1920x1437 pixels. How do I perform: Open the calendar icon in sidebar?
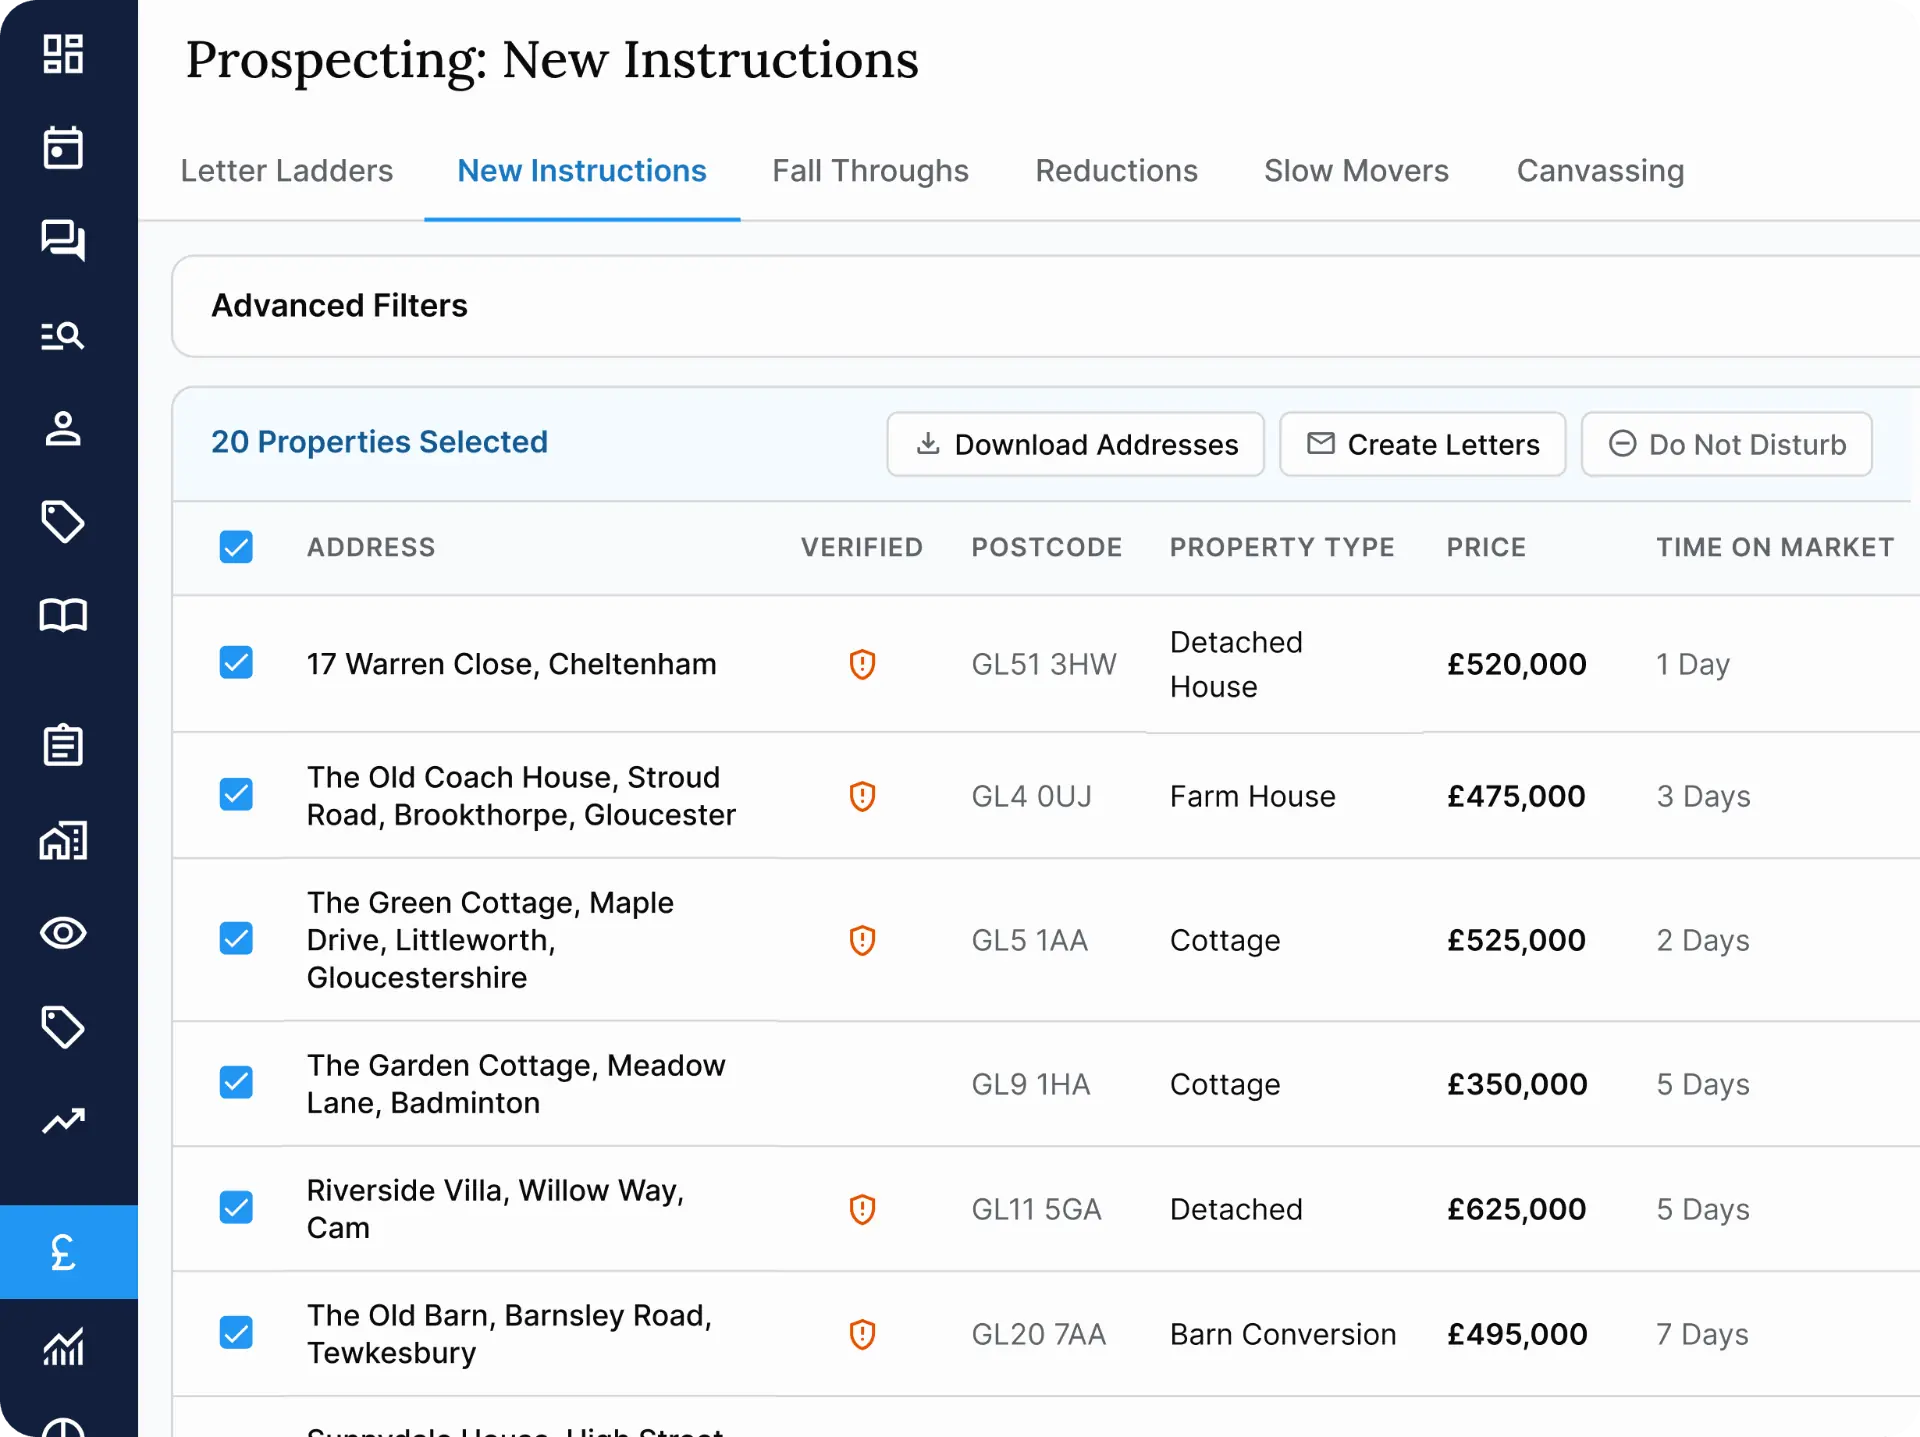pyautogui.click(x=63, y=147)
